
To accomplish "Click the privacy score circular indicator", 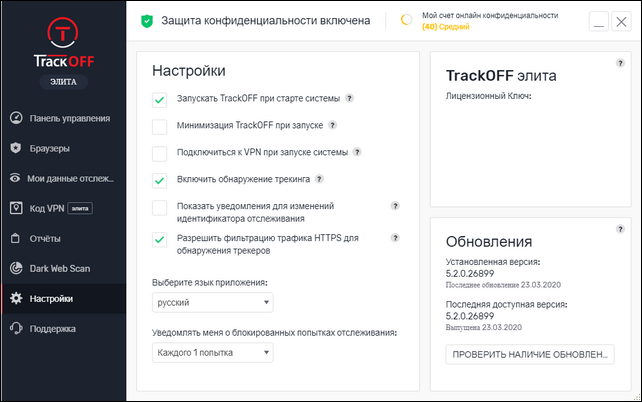I will [405, 20].
